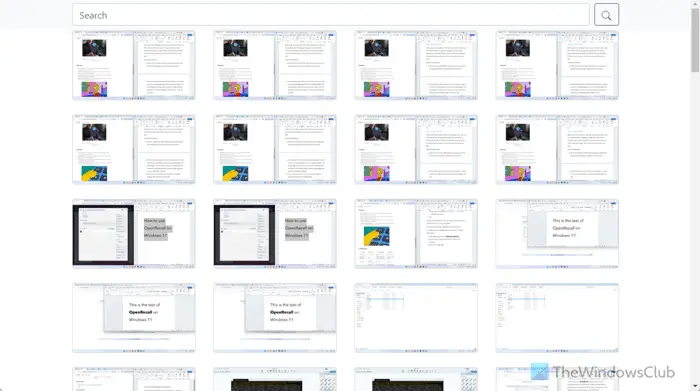
Task: Open the second File Explorer window thumbnail
Action: 557,318
